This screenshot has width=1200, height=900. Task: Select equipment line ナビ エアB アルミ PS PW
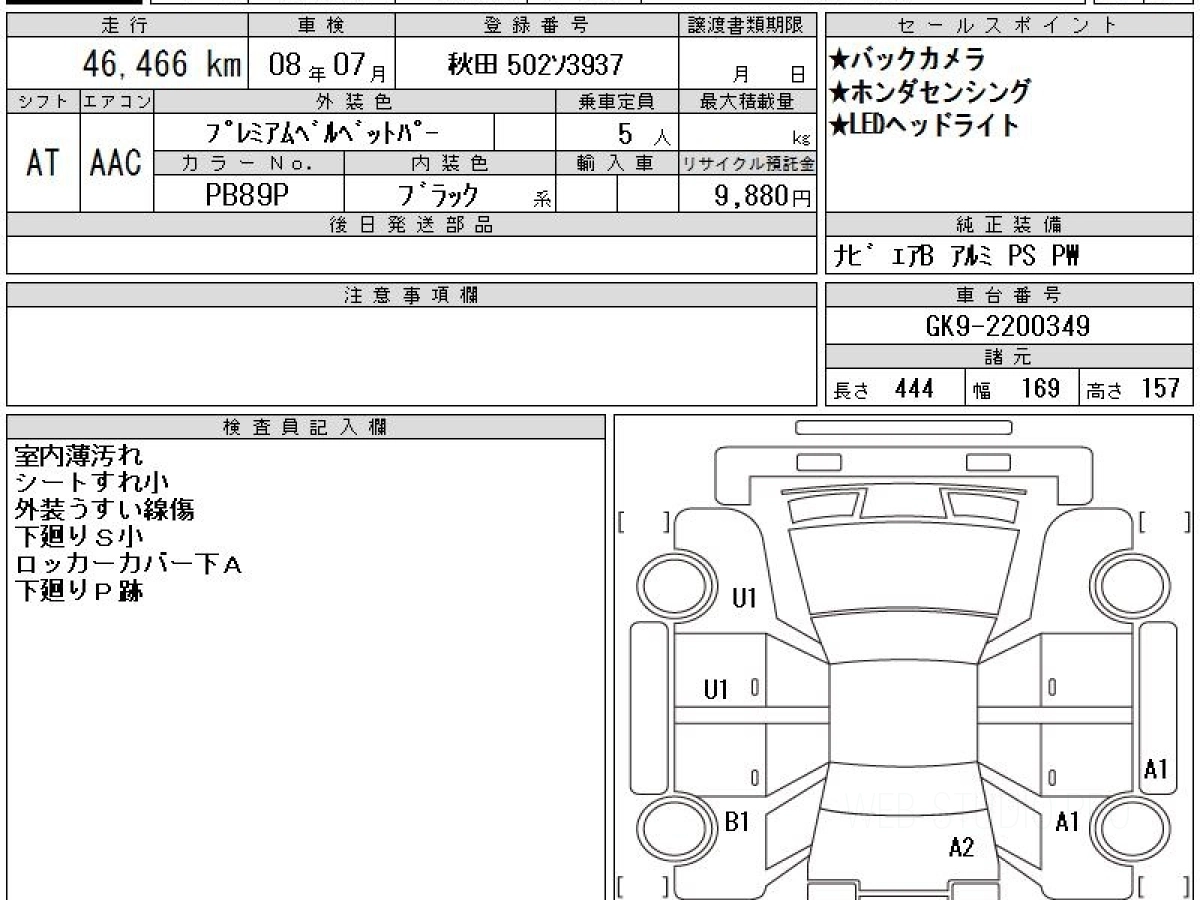[x=956, y=257]
